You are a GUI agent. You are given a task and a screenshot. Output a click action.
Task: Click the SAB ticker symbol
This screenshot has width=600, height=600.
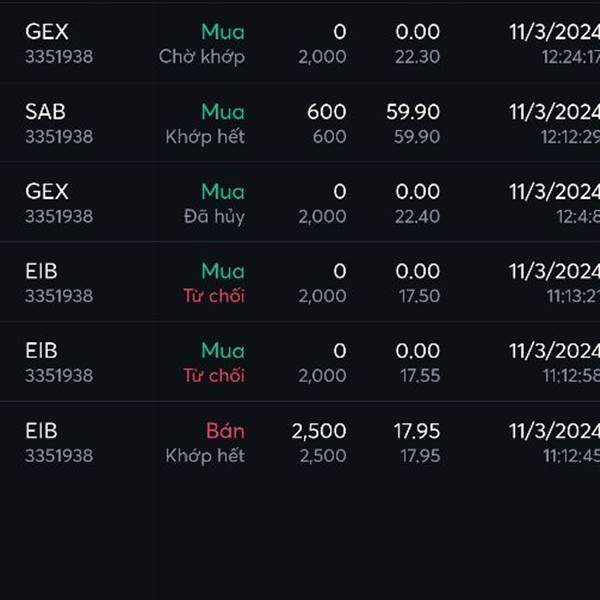pos(46,112)
